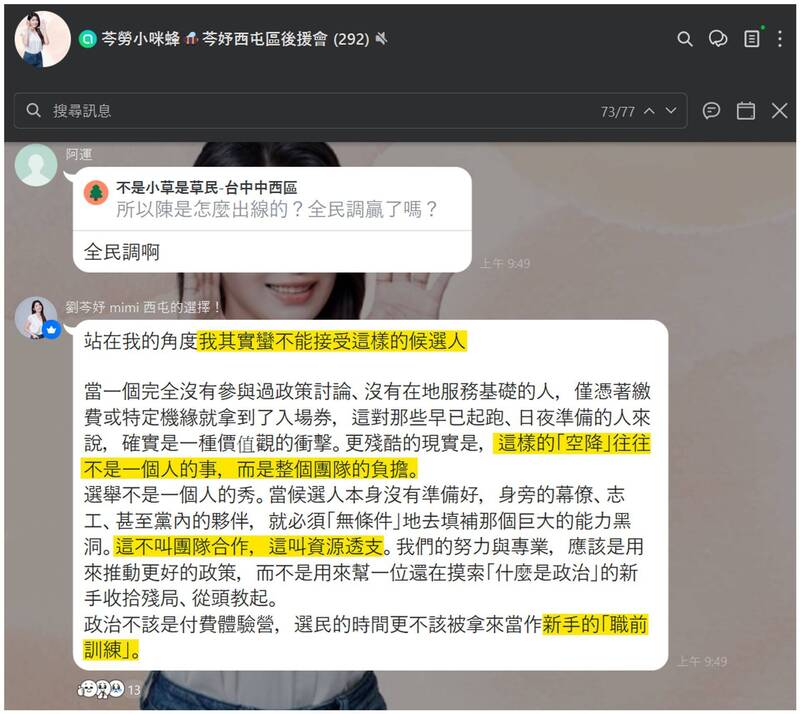The width and height of the screenshot is (800, 714).
Task: Click the sender name 劉芩妤 mimi 西屯的選擇
Action: (142, 307)
